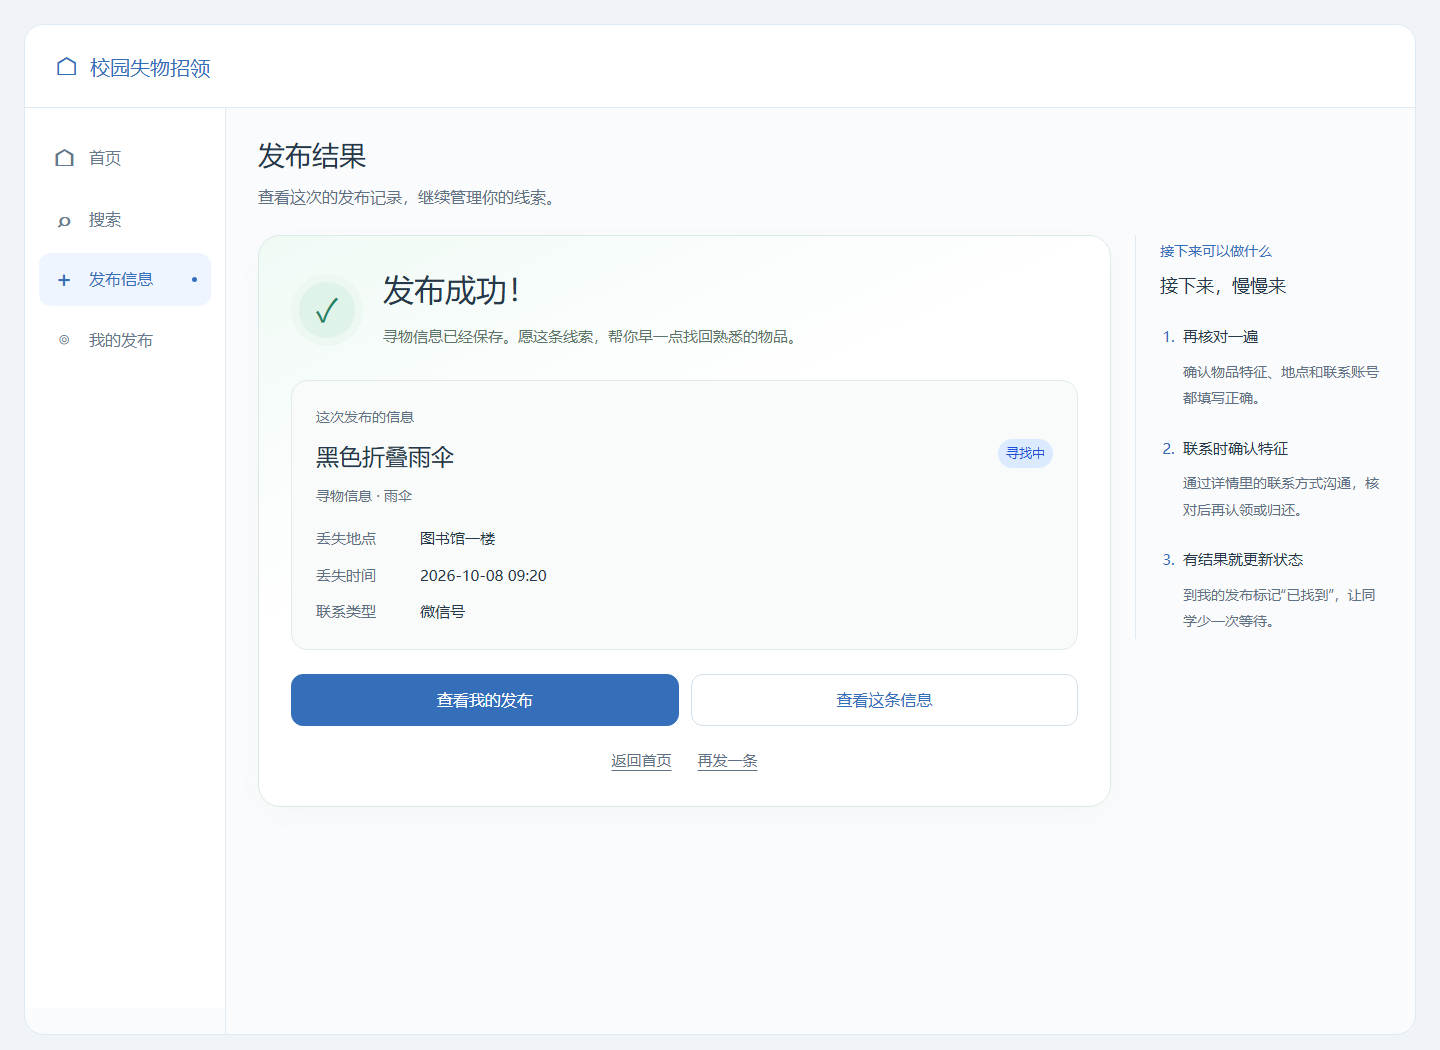Click the house logo icon in header

click(66, 67)
